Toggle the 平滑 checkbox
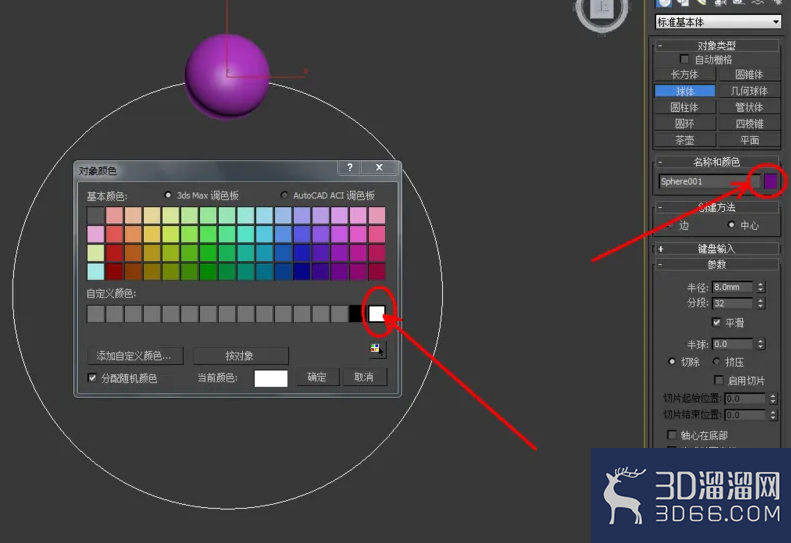The height and width of the screenshot is (543, 791). (x=716, y=322)
